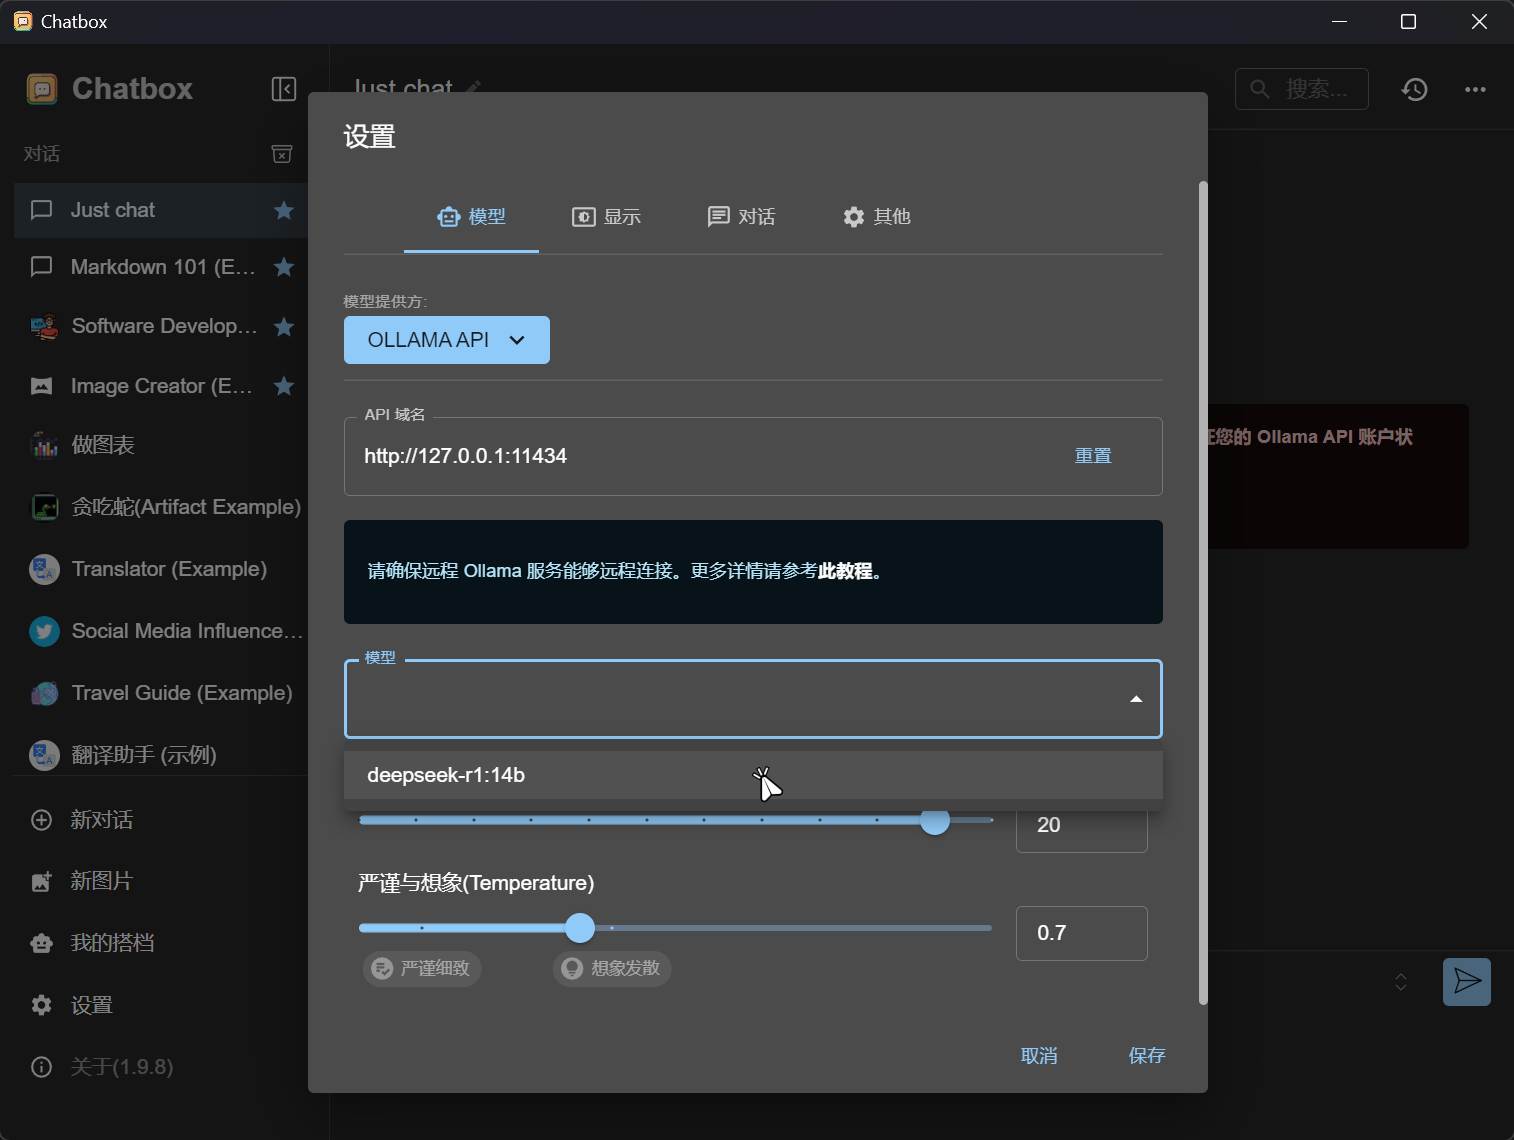Click the context message count slider handle
1514x1140 pixels.
[935, 820]
